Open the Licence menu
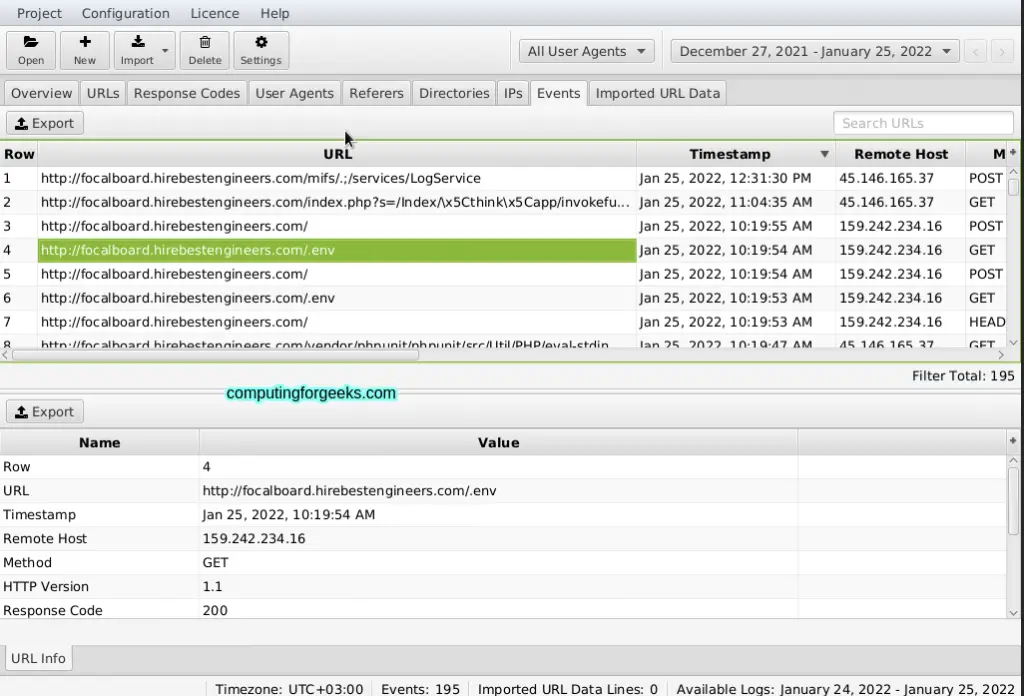 [x=214, y=13]
